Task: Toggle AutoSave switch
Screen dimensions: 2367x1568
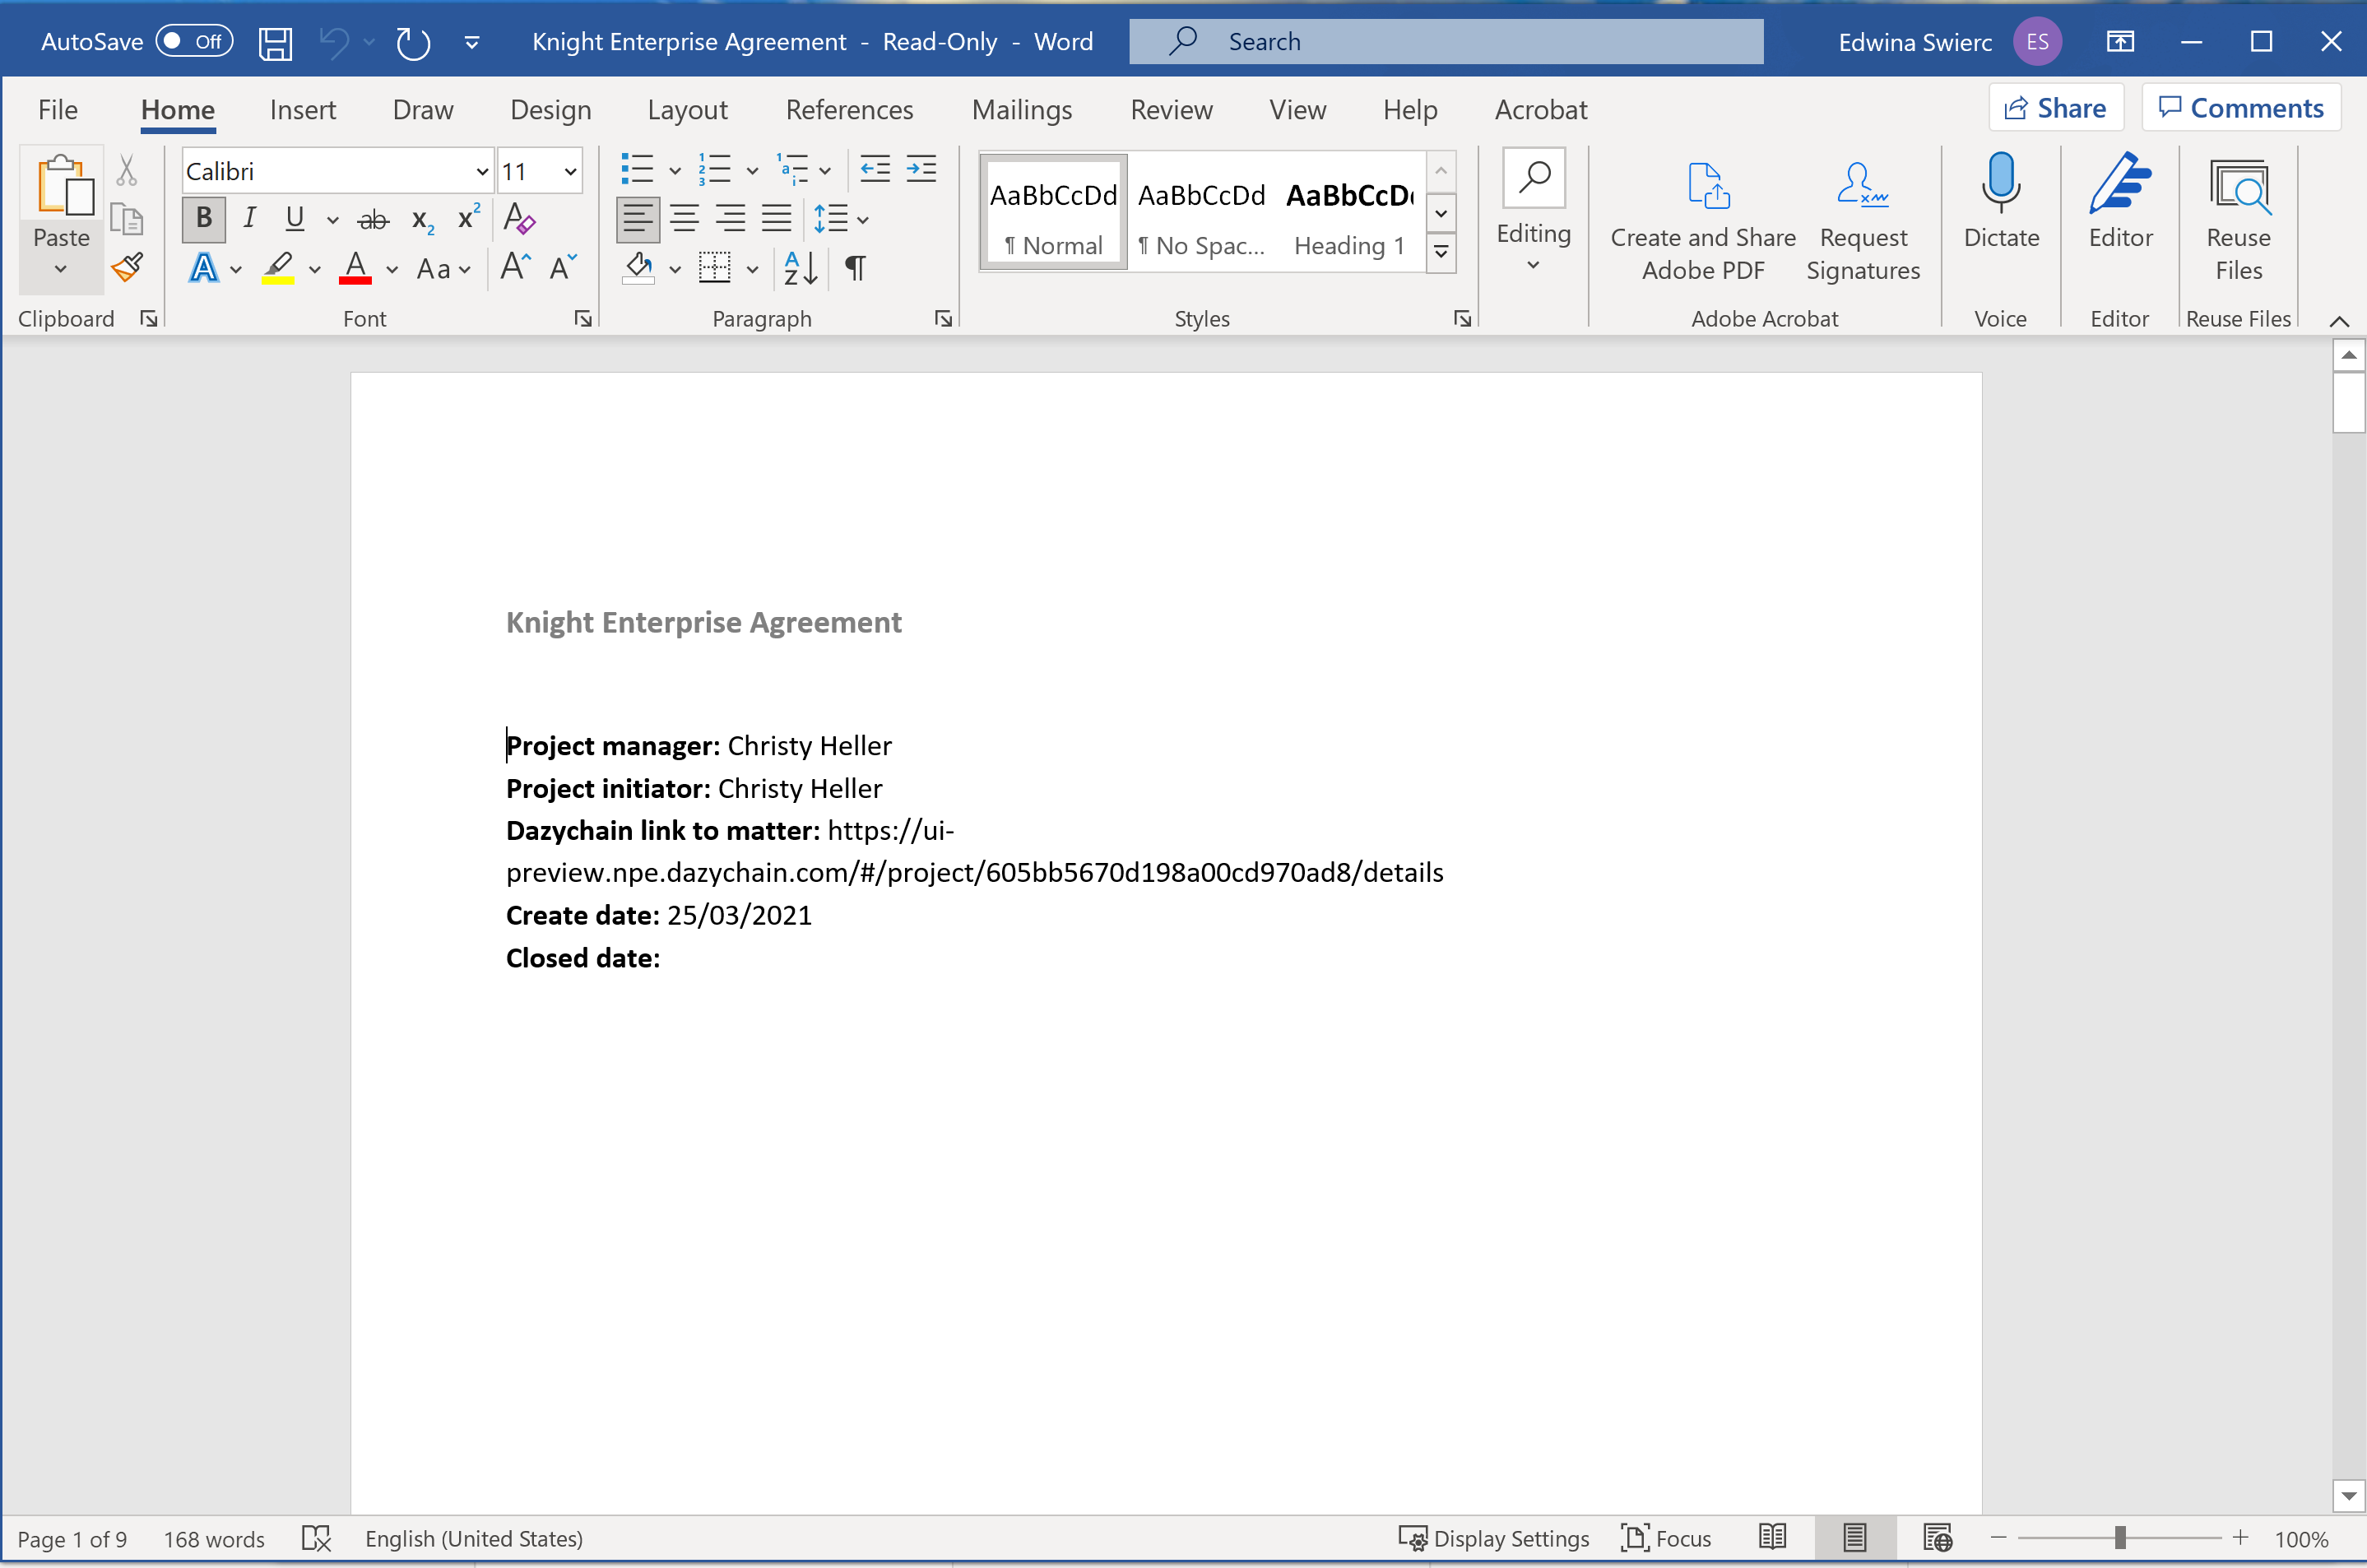Action: [x=194, y=41]
